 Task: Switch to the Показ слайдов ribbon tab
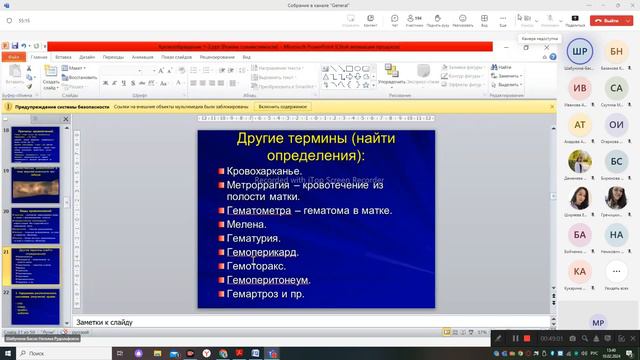click(x=176, y=57)
